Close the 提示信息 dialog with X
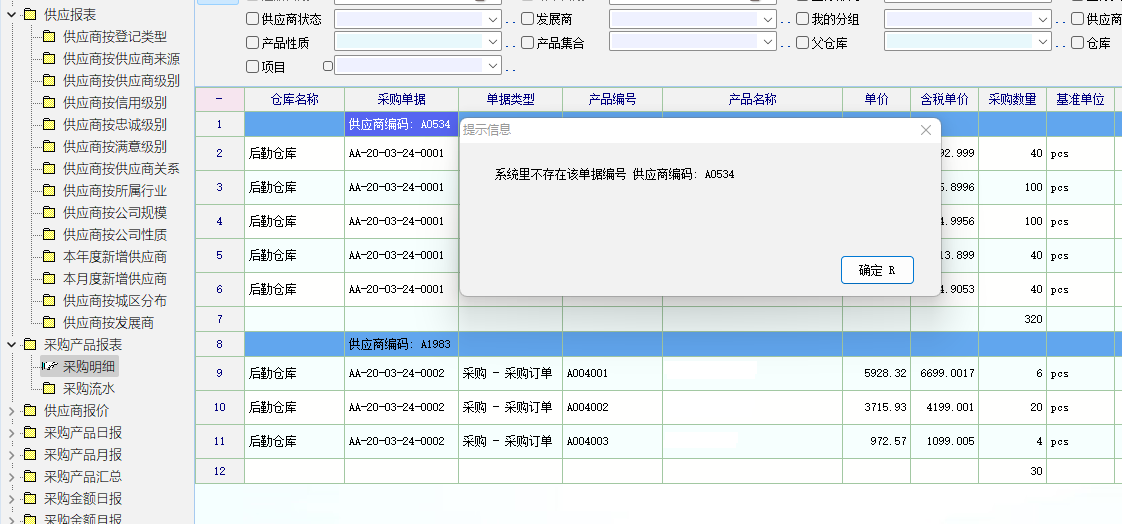 [926, 130]
